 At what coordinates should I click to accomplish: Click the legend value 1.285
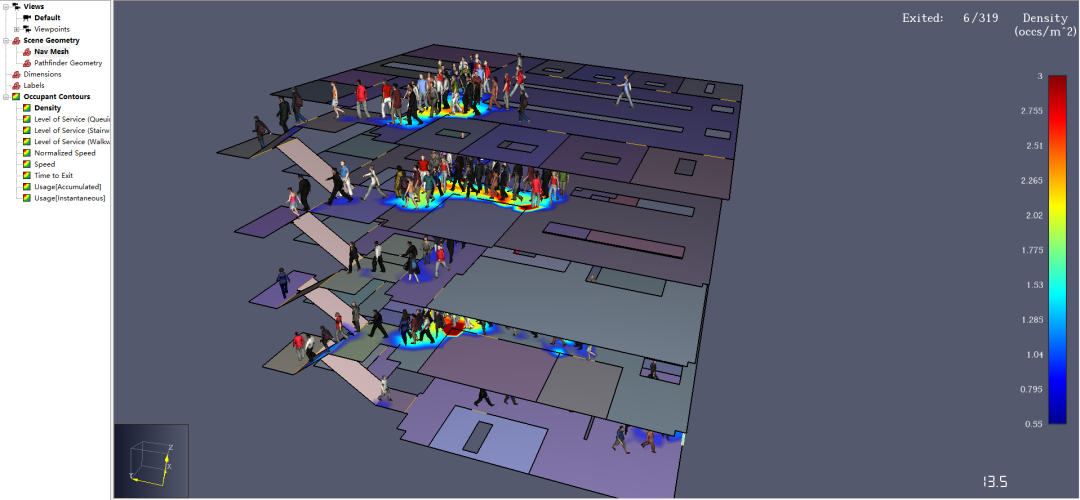click(x=1031, y=320)
